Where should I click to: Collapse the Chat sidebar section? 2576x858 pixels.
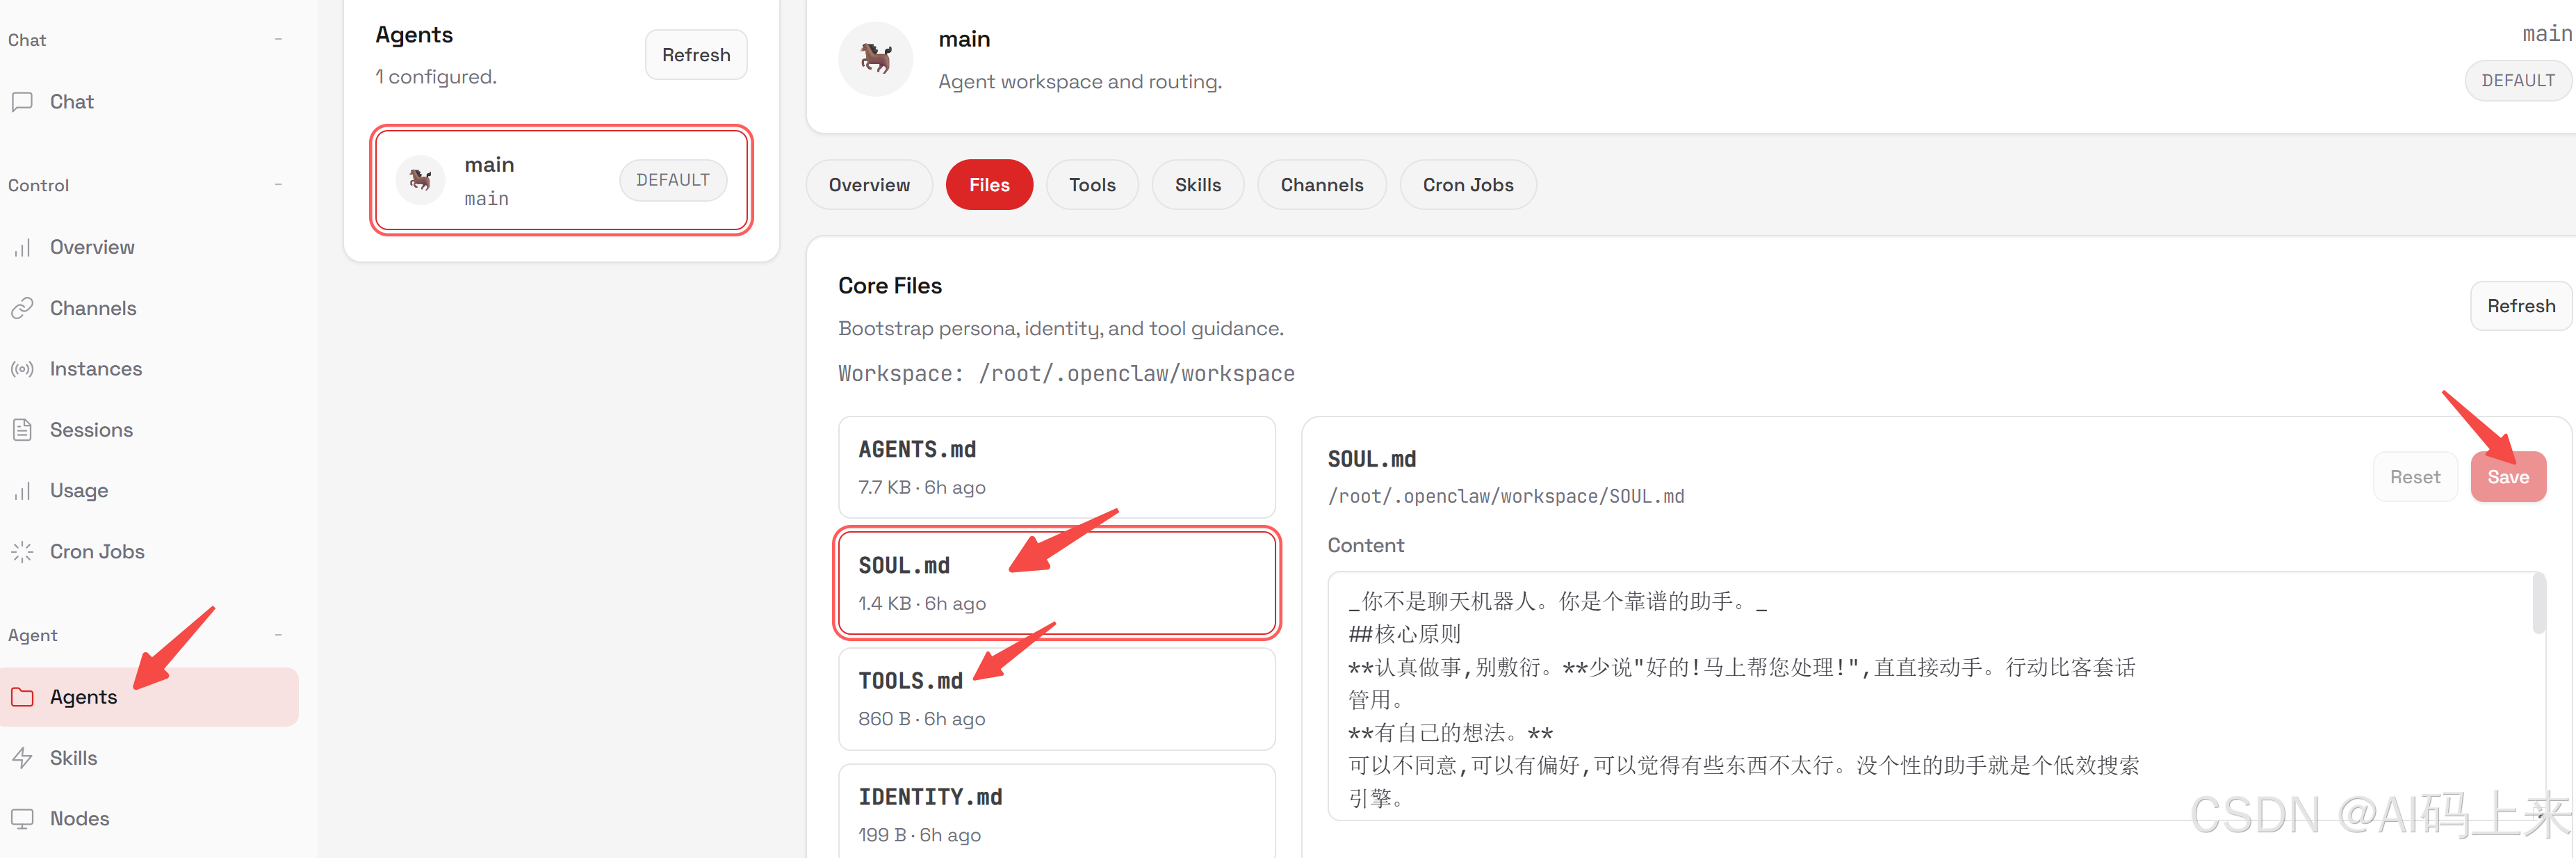tap(278, 40)
